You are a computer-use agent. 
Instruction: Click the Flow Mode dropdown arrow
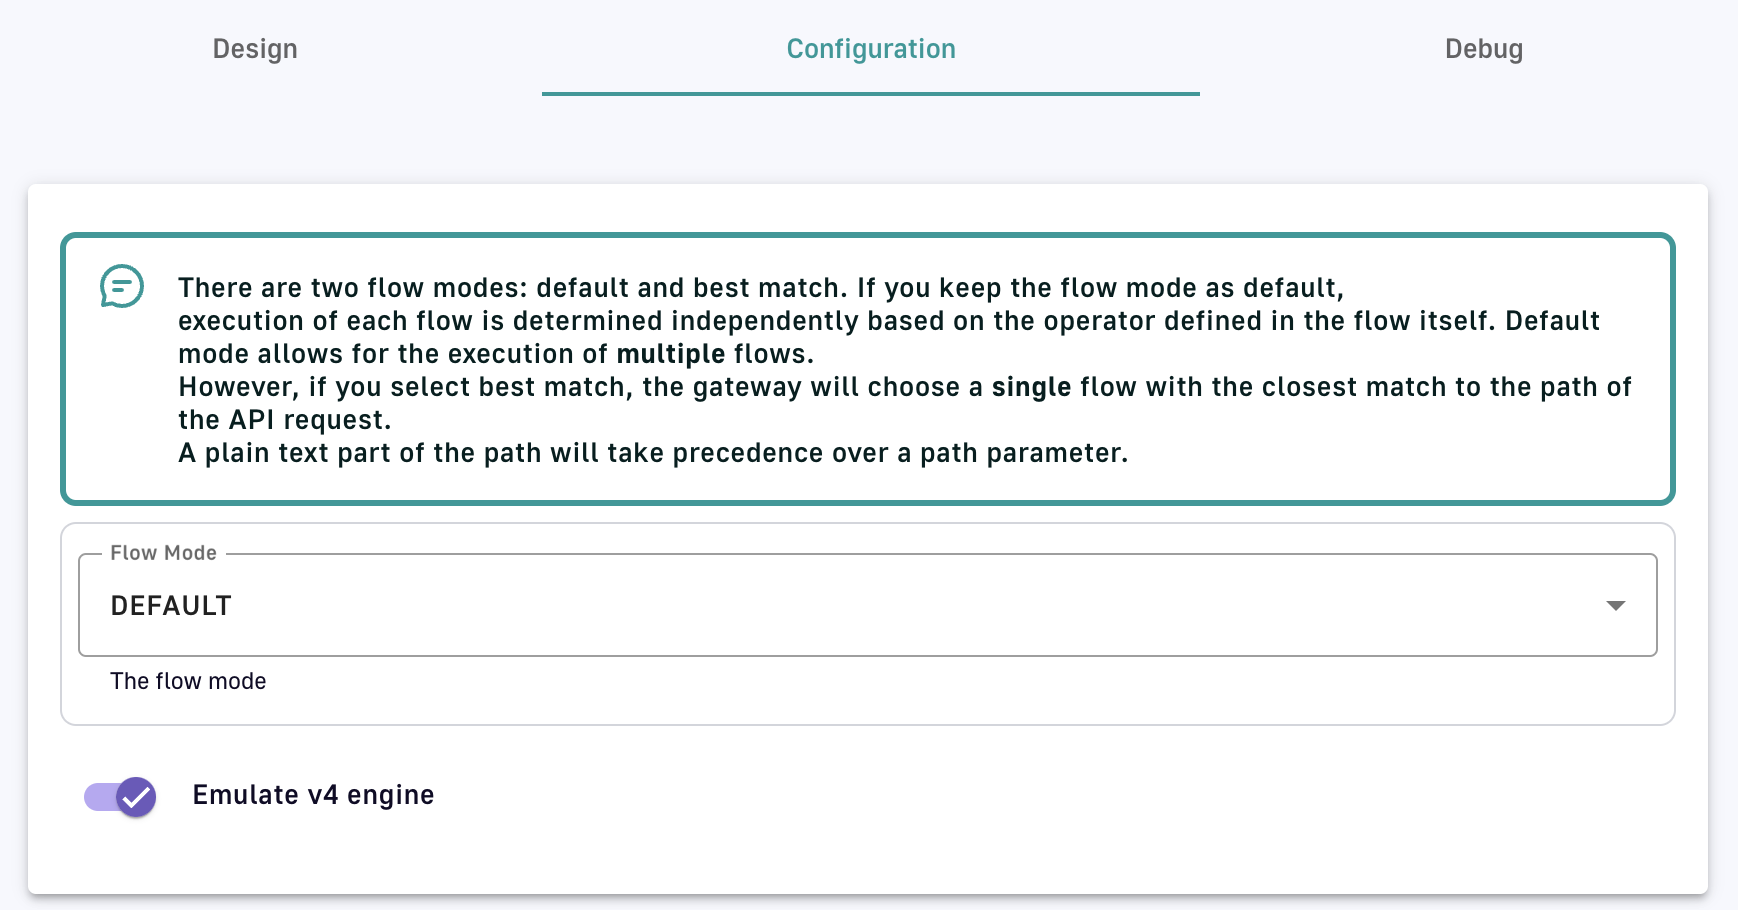(1615, 606)
